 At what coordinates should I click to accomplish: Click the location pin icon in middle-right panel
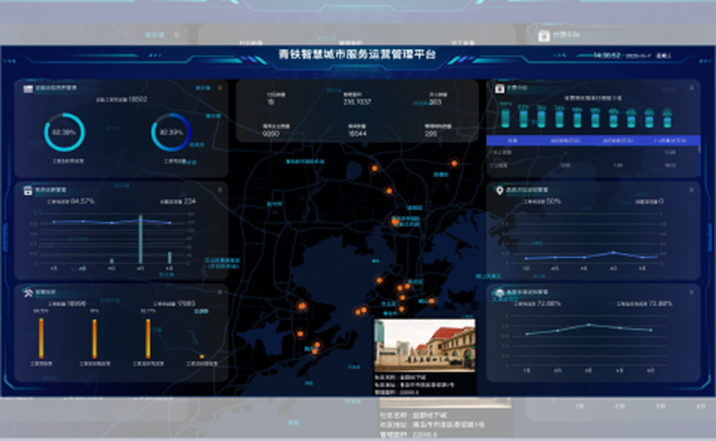tap(499, 188)
